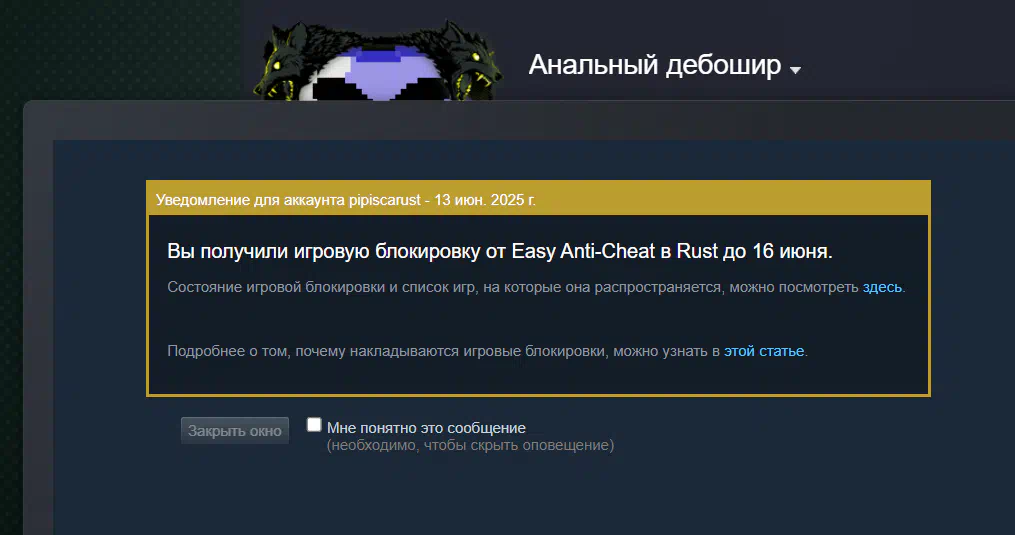Click the yellow 'Уведомление для аккаунта' header bar
The image size is (1015, 535).
tap(539, 198)
